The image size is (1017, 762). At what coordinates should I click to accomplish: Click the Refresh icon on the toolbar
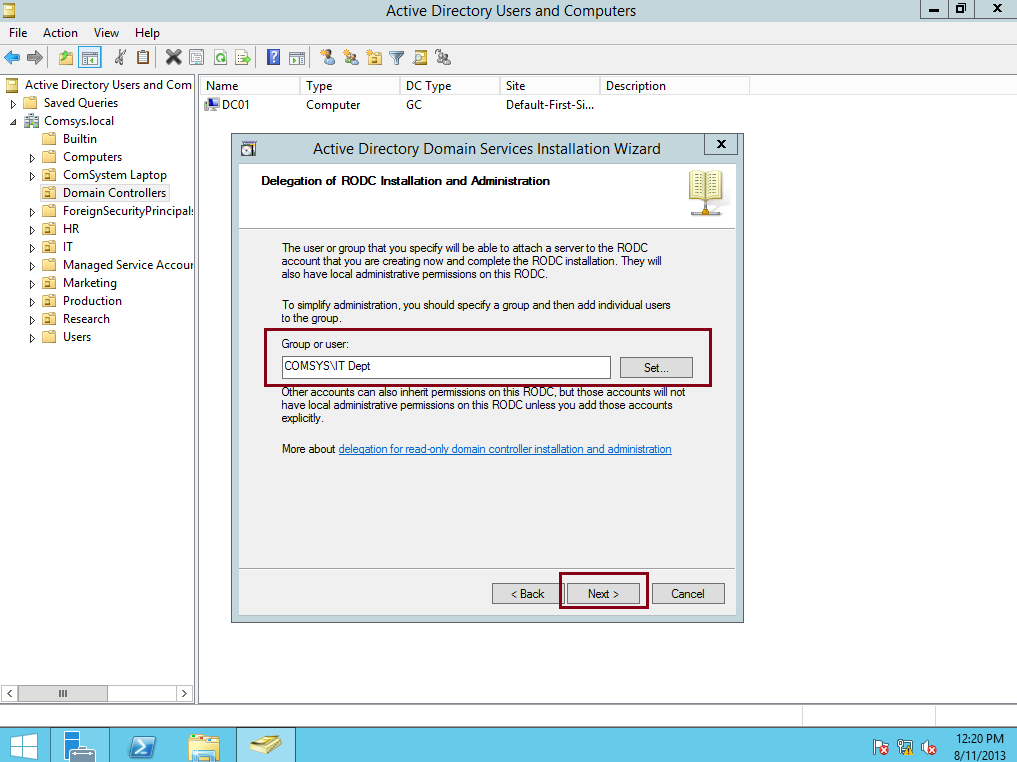tap(220, 57)
